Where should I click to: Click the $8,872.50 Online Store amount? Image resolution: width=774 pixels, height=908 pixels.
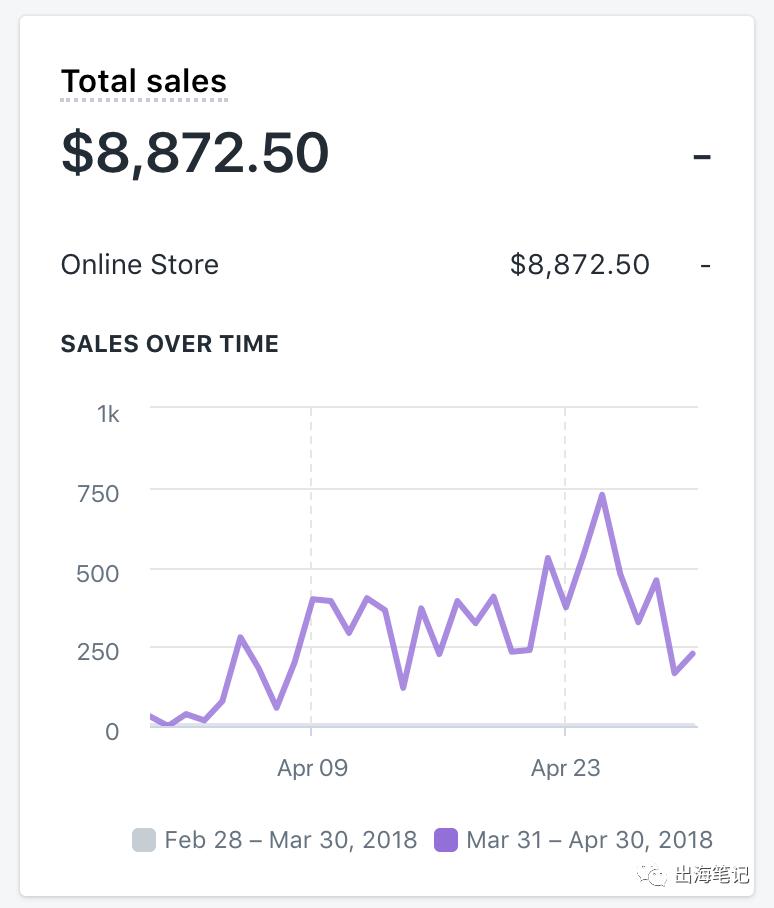(580, 264)
